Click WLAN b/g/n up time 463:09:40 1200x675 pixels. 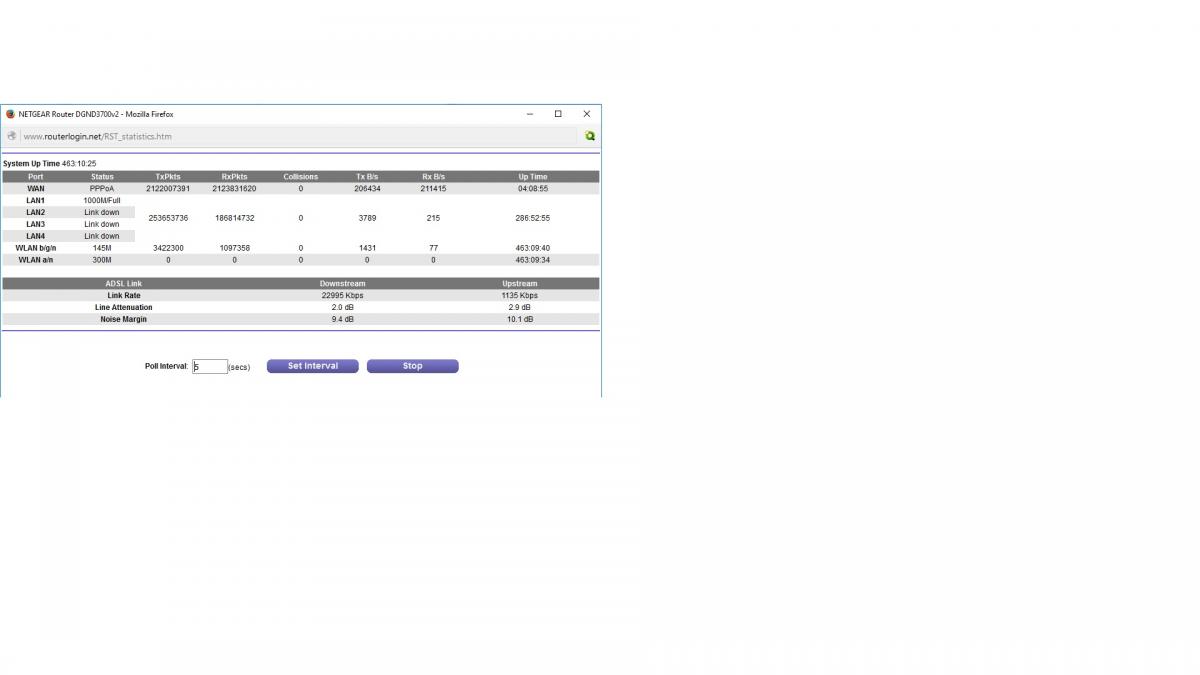point(533,248)
